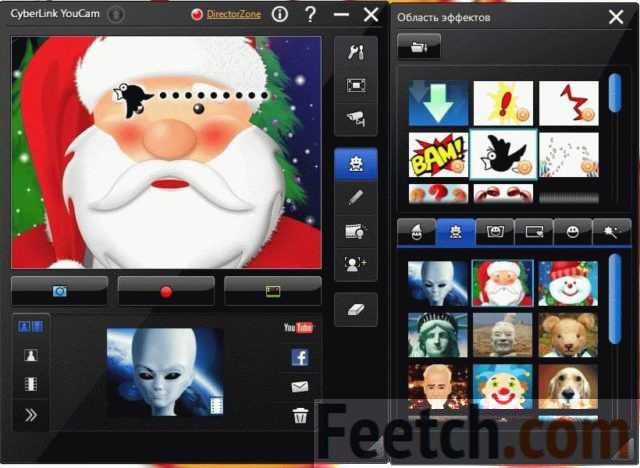
Task: Click the avatars list scrollbar
Action: [x=615, y=299]
